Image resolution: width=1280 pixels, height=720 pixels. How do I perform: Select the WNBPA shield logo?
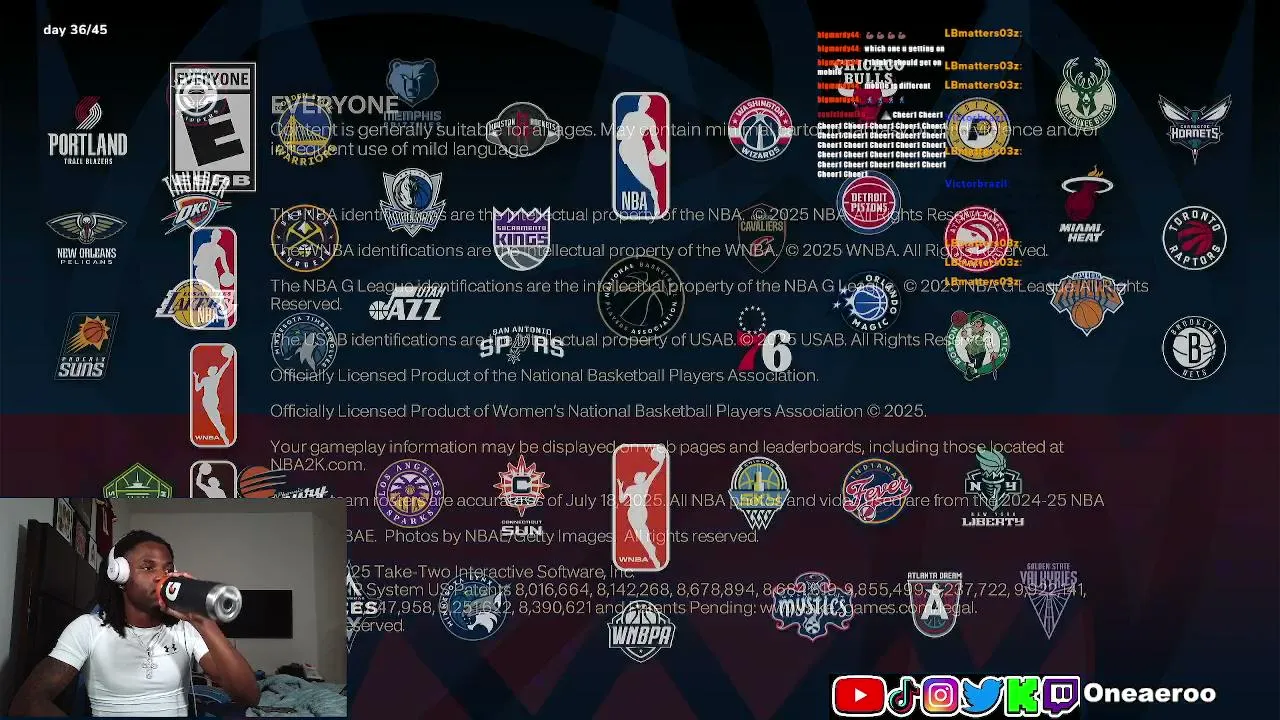[x=641, y=630]
